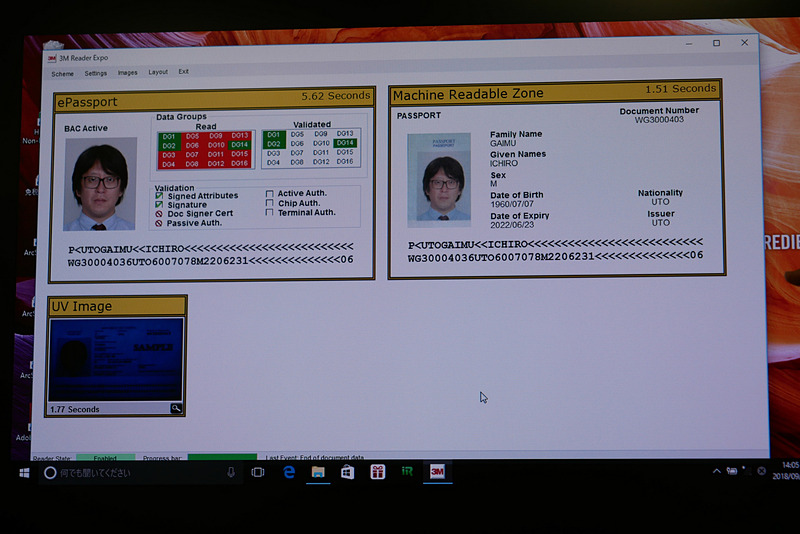Image resolution: width=800 pixels, height=534 pixels.
Task: Enable the Chip Auth. checkbox
Action: [269, 203]
